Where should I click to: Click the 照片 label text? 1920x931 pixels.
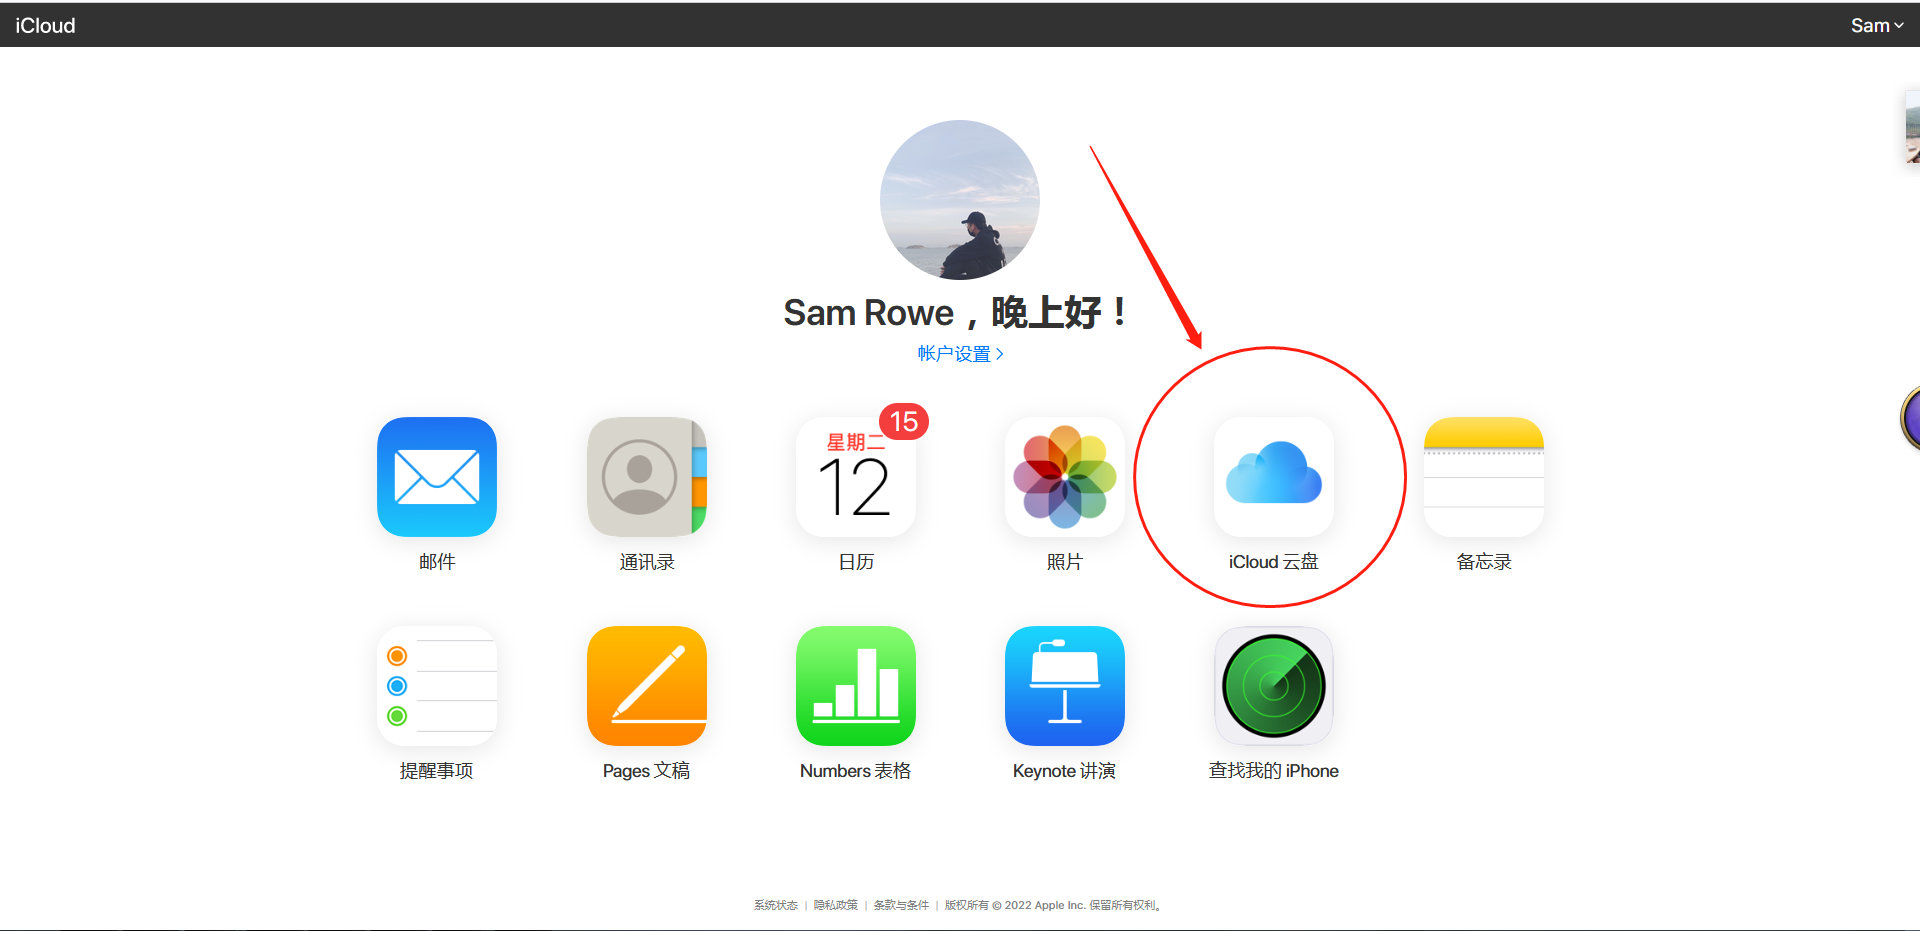pos(1065,562)
